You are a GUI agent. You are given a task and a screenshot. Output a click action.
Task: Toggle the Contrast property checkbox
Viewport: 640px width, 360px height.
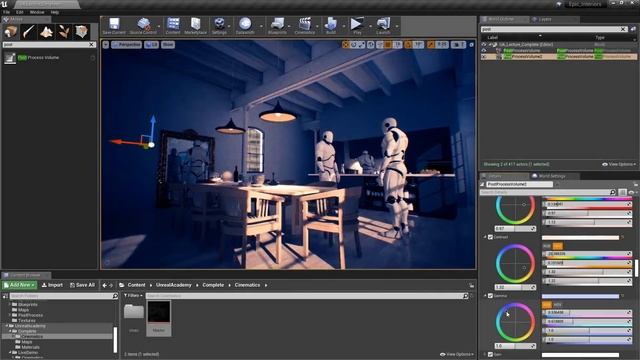coord(491,237)
